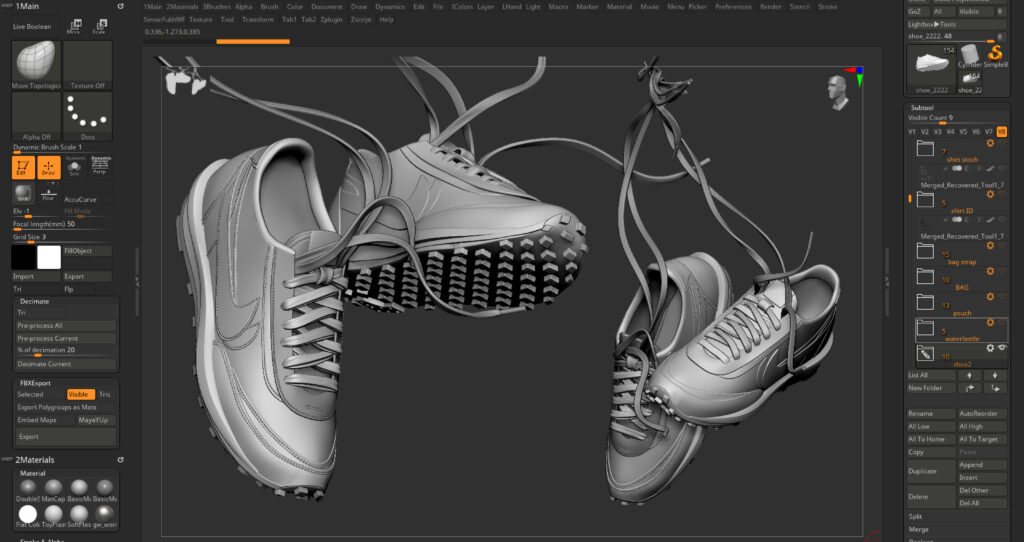Screen dimensions: 1024x542
Task: Open the Texture Off selector
Action: (x=88, y=65)
